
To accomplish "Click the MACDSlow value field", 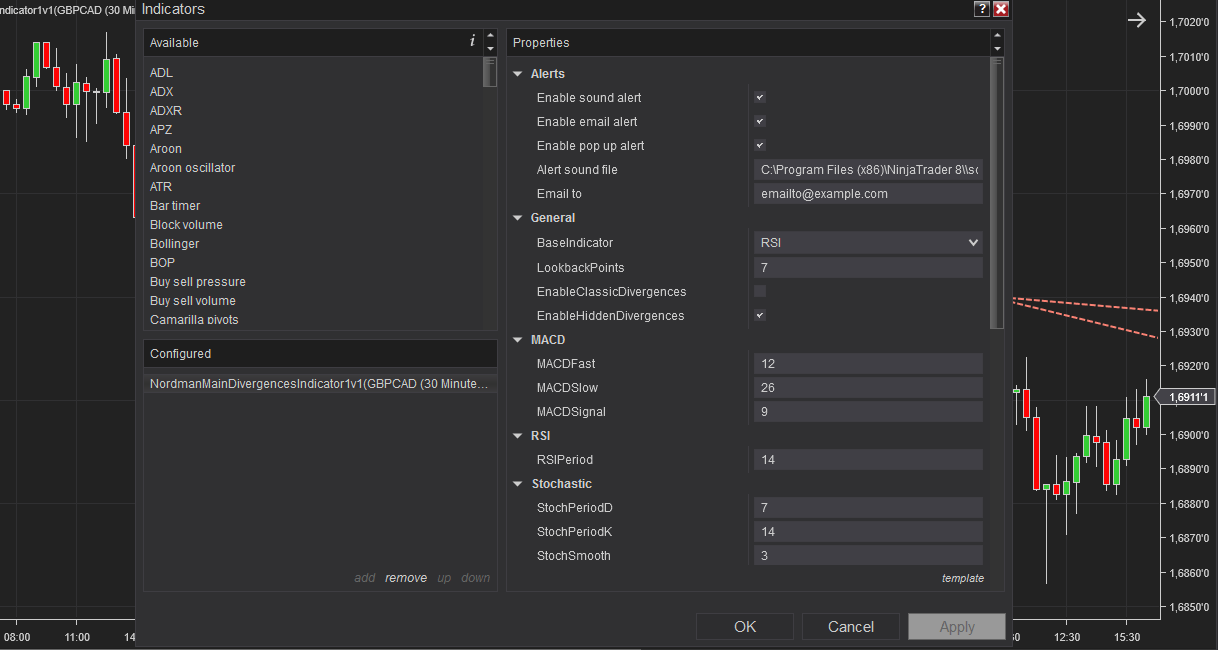I will tap(868, 388).
